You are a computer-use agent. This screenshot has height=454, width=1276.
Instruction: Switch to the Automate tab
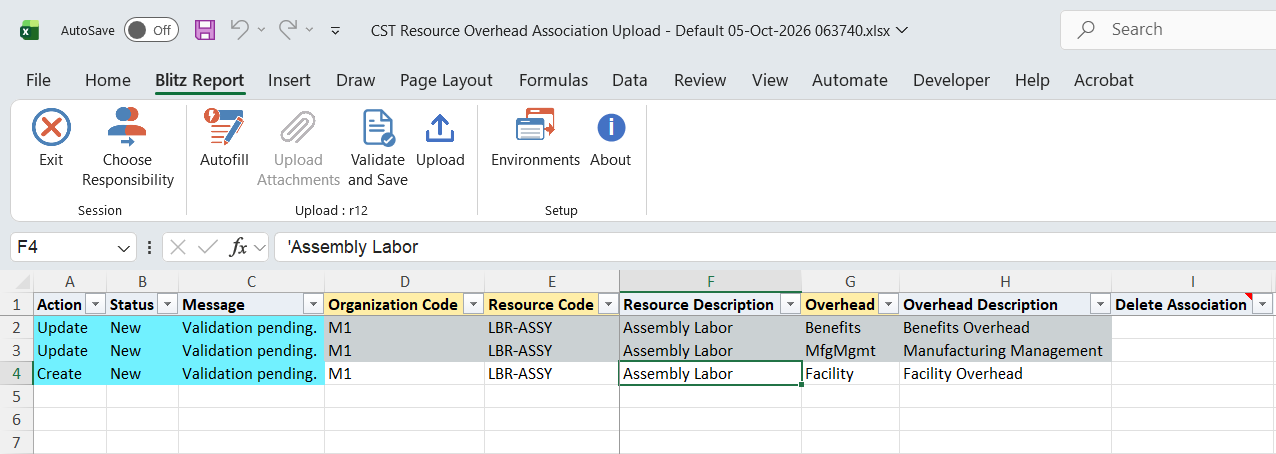[x=850, y=80]
